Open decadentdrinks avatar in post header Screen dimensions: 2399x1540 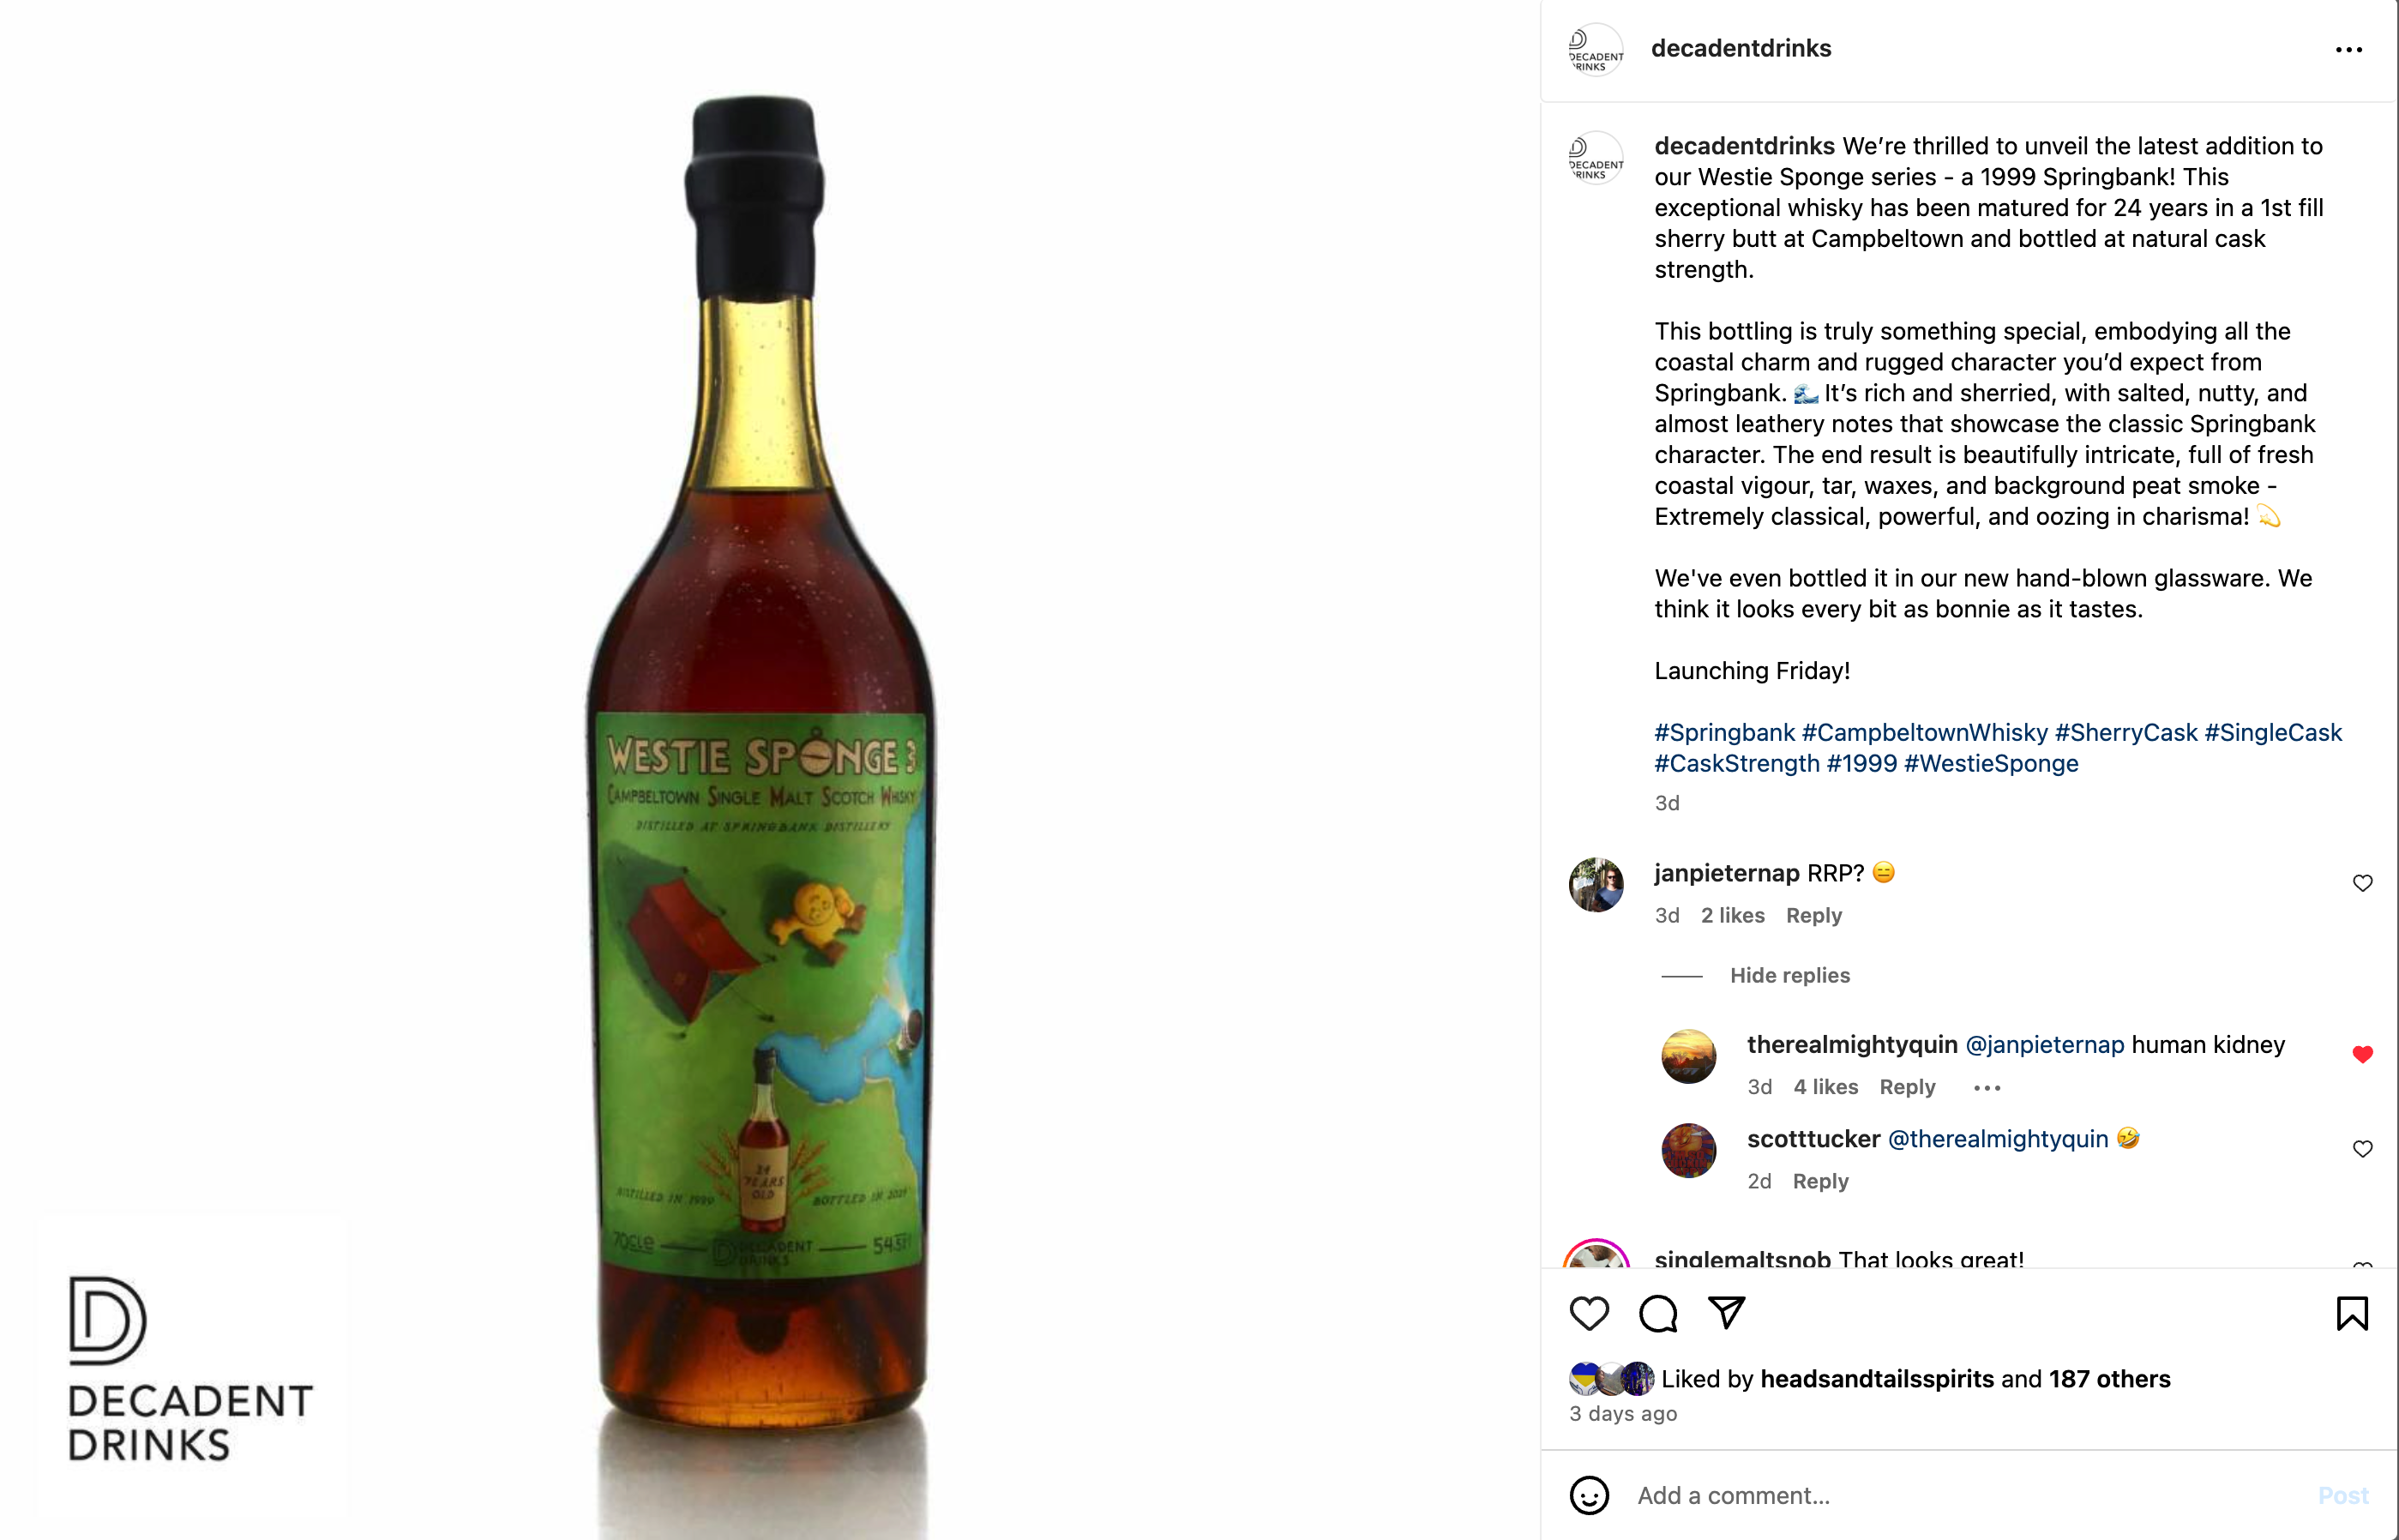tap(1596, 50)
